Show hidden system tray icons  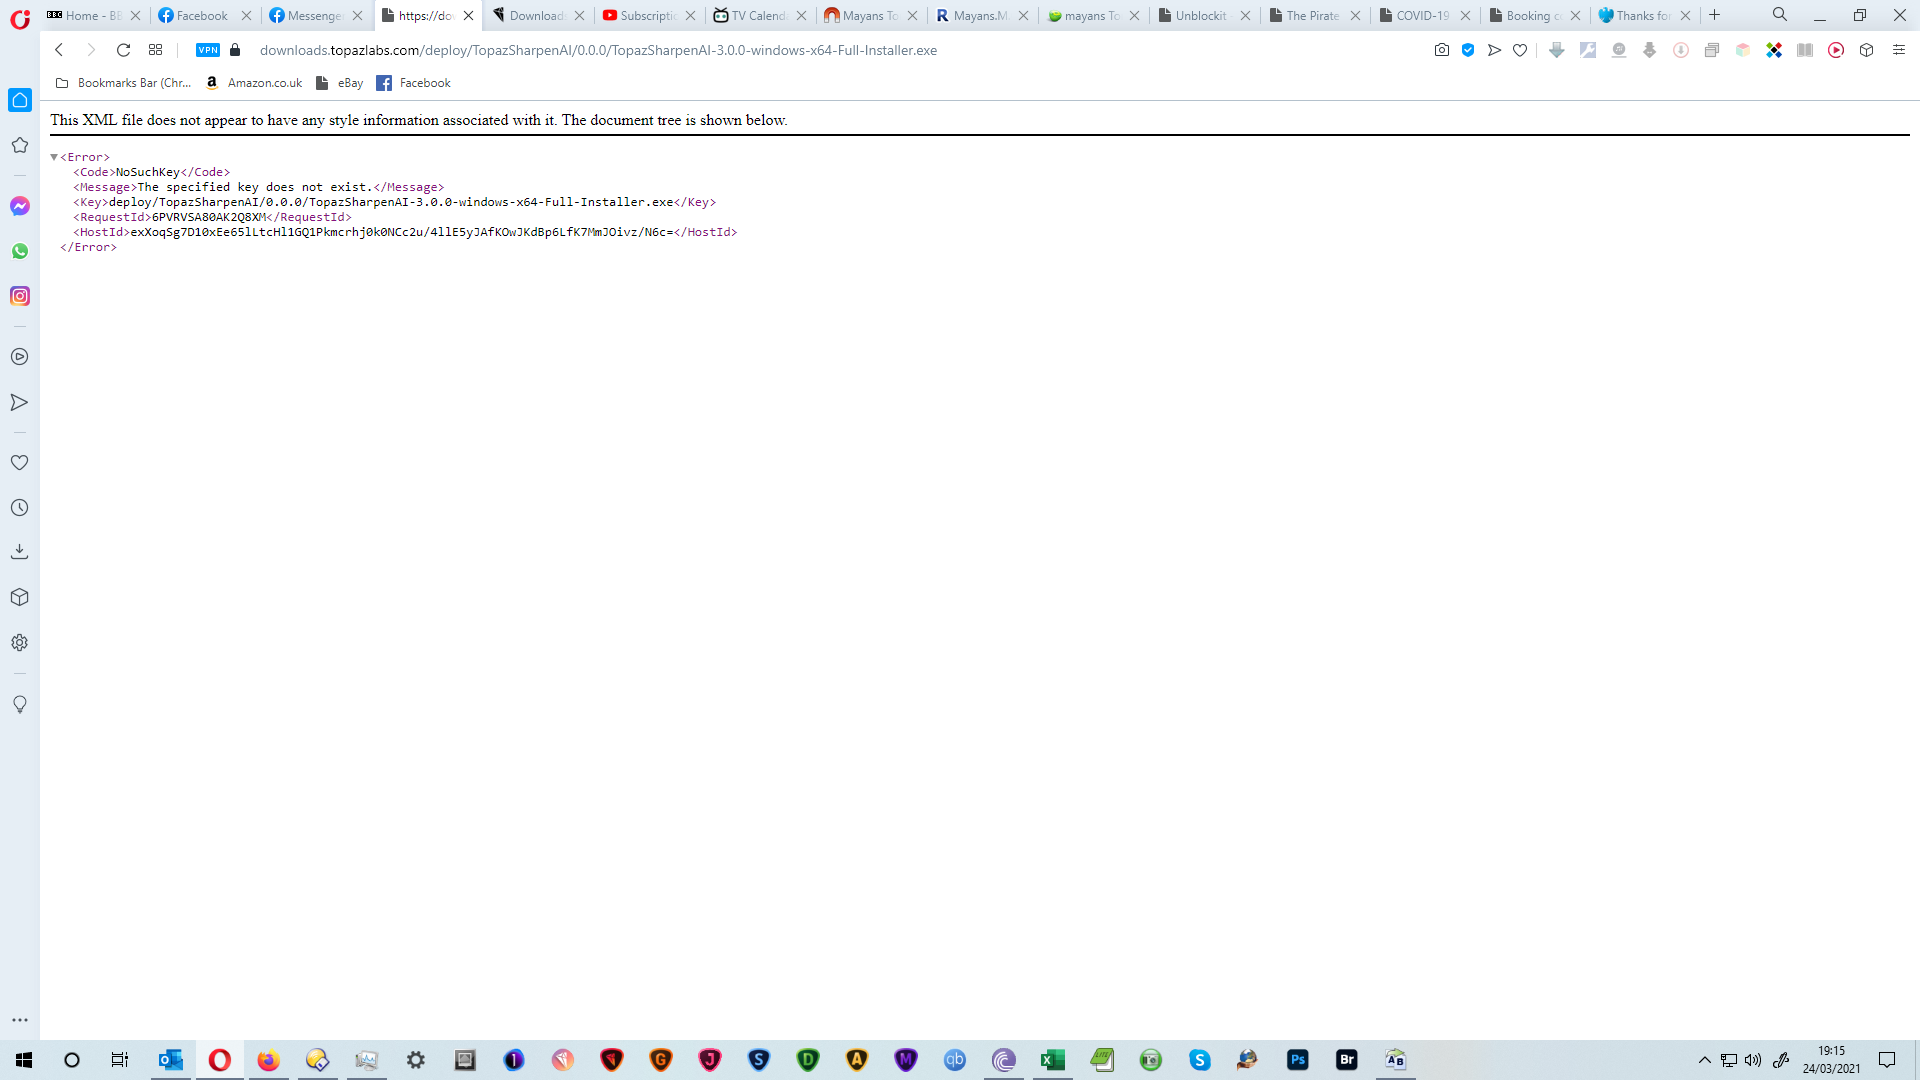tap(1704, 1060)
